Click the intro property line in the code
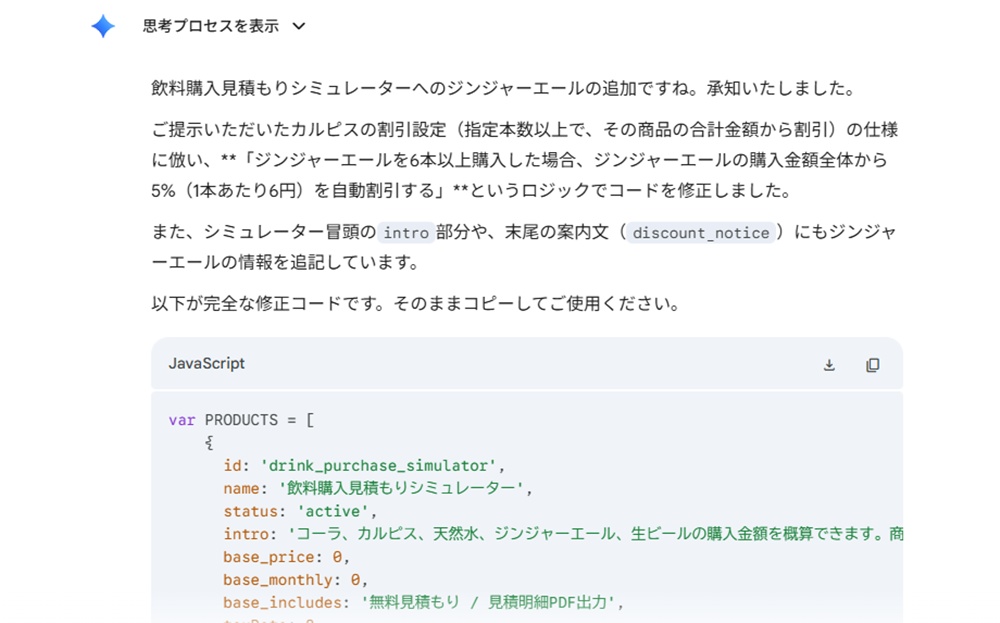The height and width of the screenshot is (623, 1000). [x=500, y=534]
